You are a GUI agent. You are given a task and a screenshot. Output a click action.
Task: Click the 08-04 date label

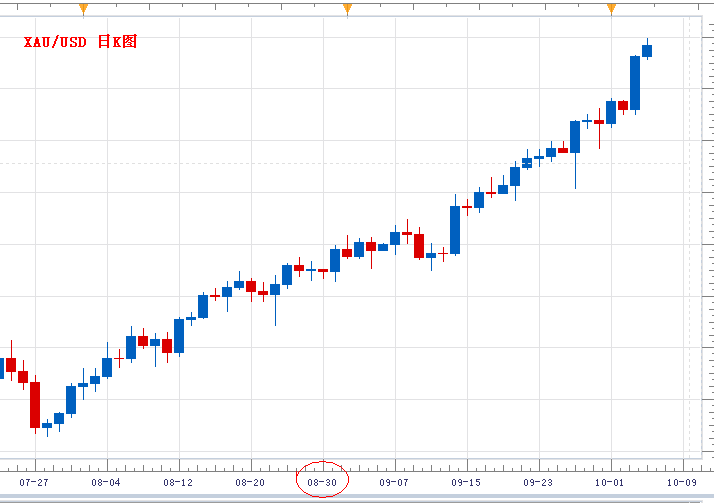click(x=106, y=483)
